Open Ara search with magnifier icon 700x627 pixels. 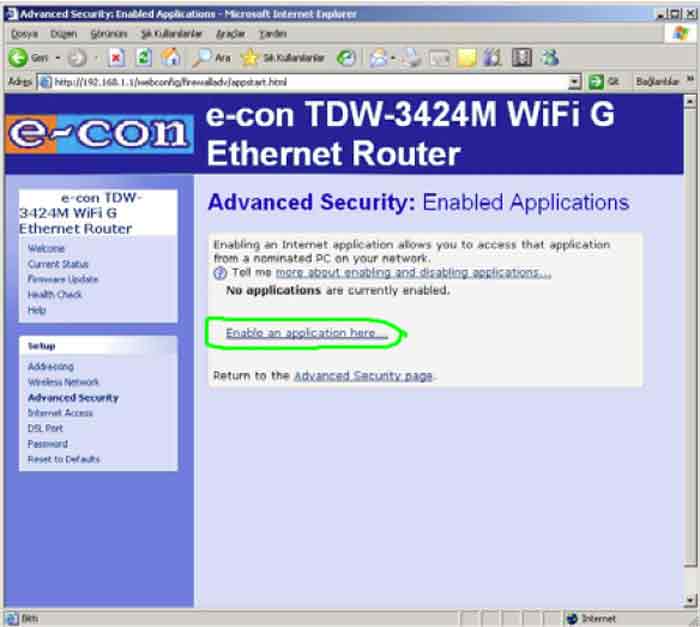point(212,58)
